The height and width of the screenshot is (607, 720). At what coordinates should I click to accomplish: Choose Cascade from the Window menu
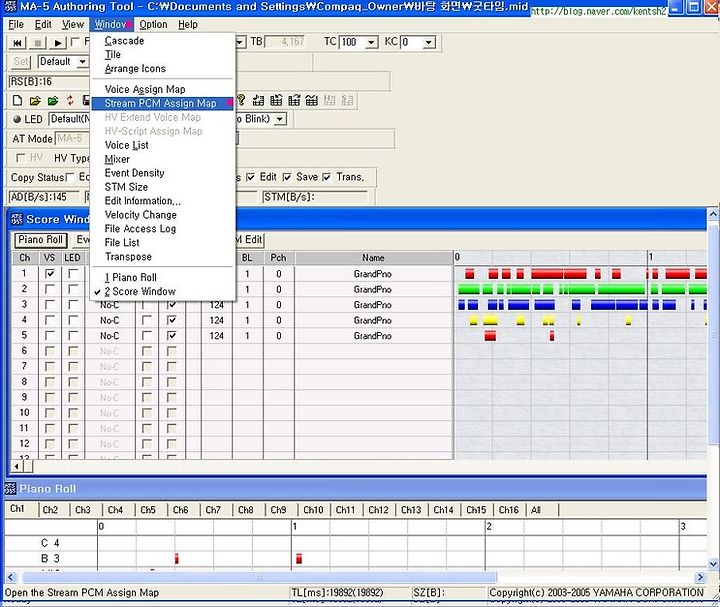click(163, 41)
